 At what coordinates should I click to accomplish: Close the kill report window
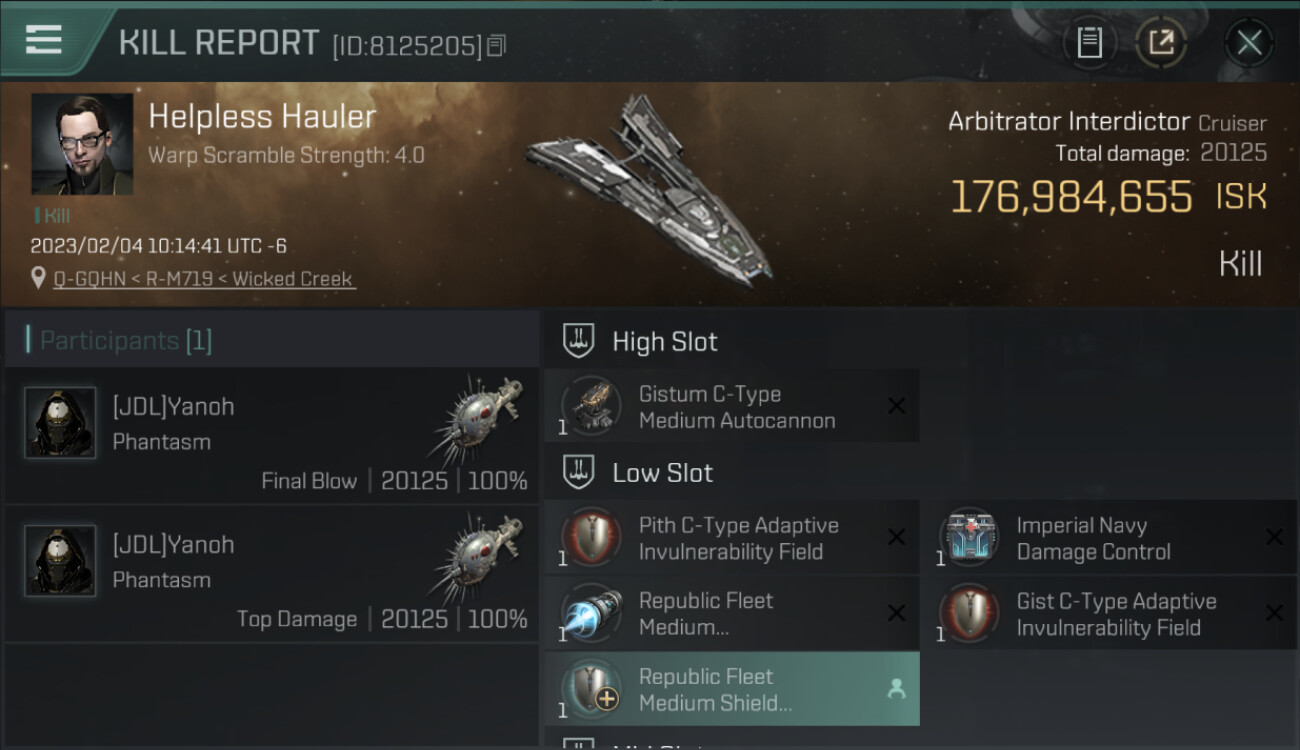coord(1249,43)
